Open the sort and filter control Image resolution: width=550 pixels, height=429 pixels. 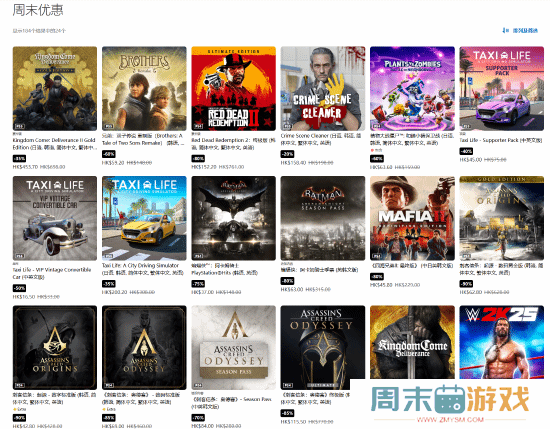(520, 31)
